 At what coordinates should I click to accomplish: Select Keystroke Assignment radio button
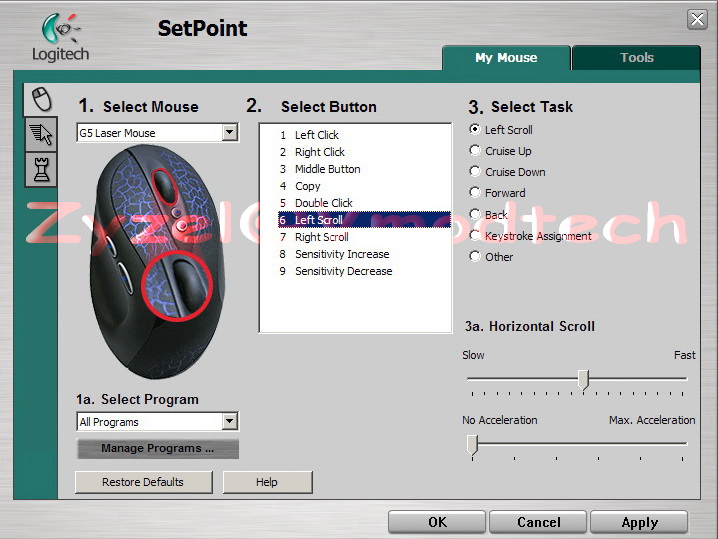click(x=475, y=235)
